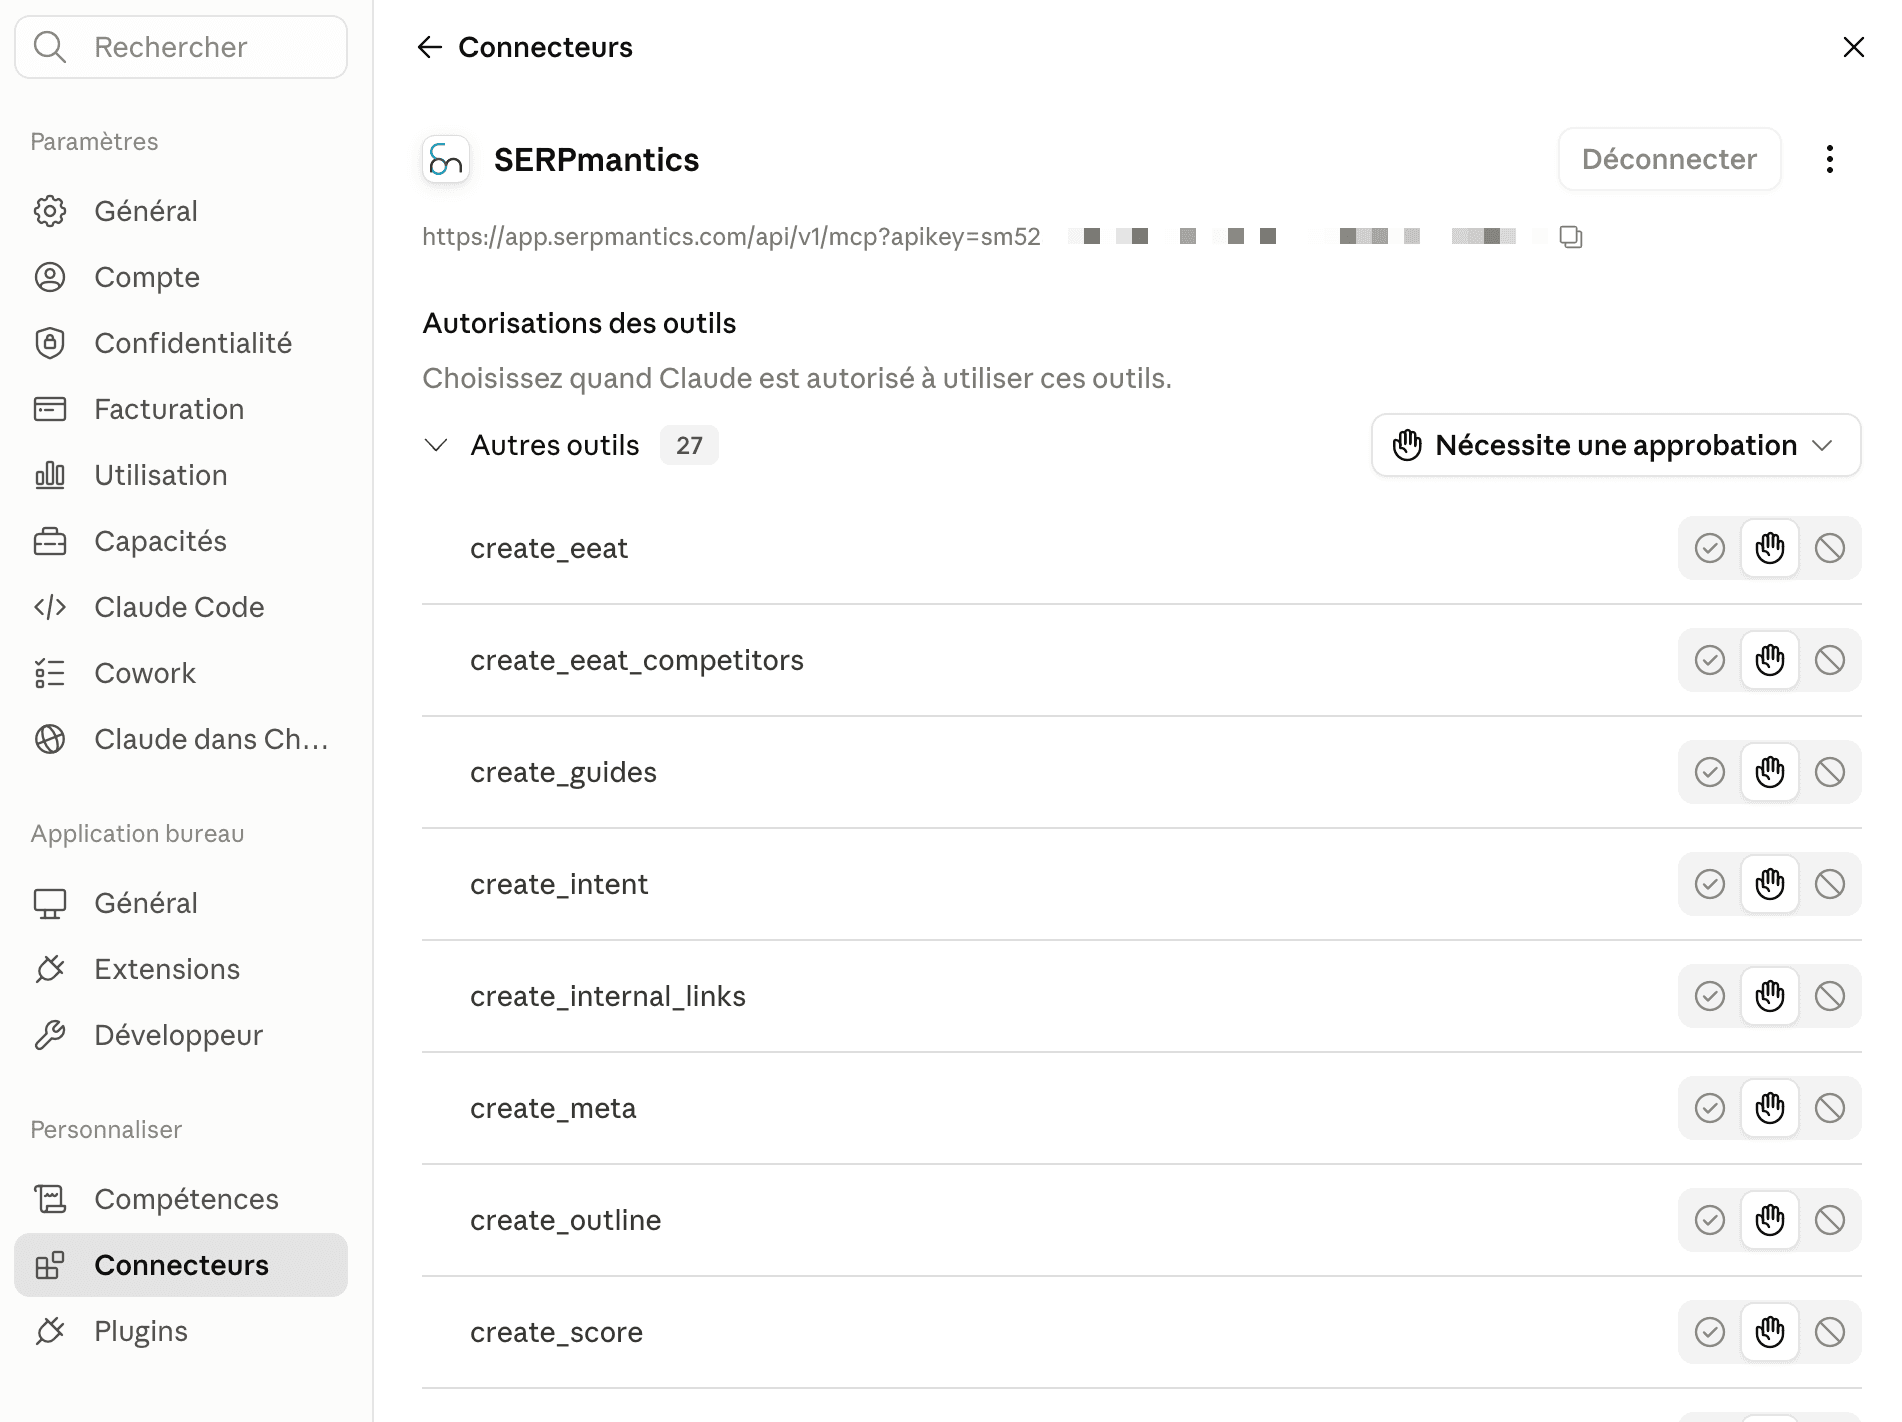
Task: Copy the SERPmantics MCP URL
Action: (1571, 237)
